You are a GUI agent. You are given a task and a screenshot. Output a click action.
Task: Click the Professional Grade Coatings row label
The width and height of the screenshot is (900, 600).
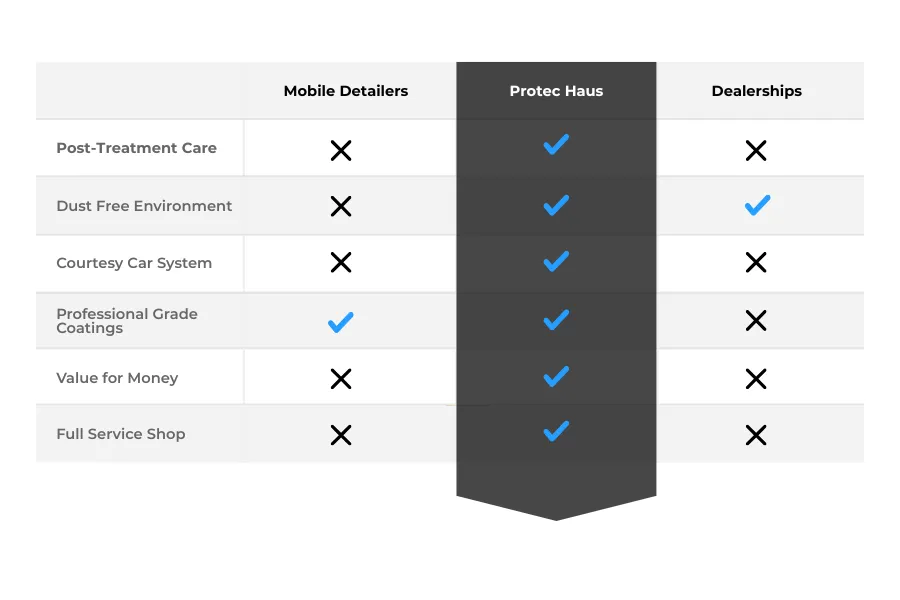coord(127,321)
